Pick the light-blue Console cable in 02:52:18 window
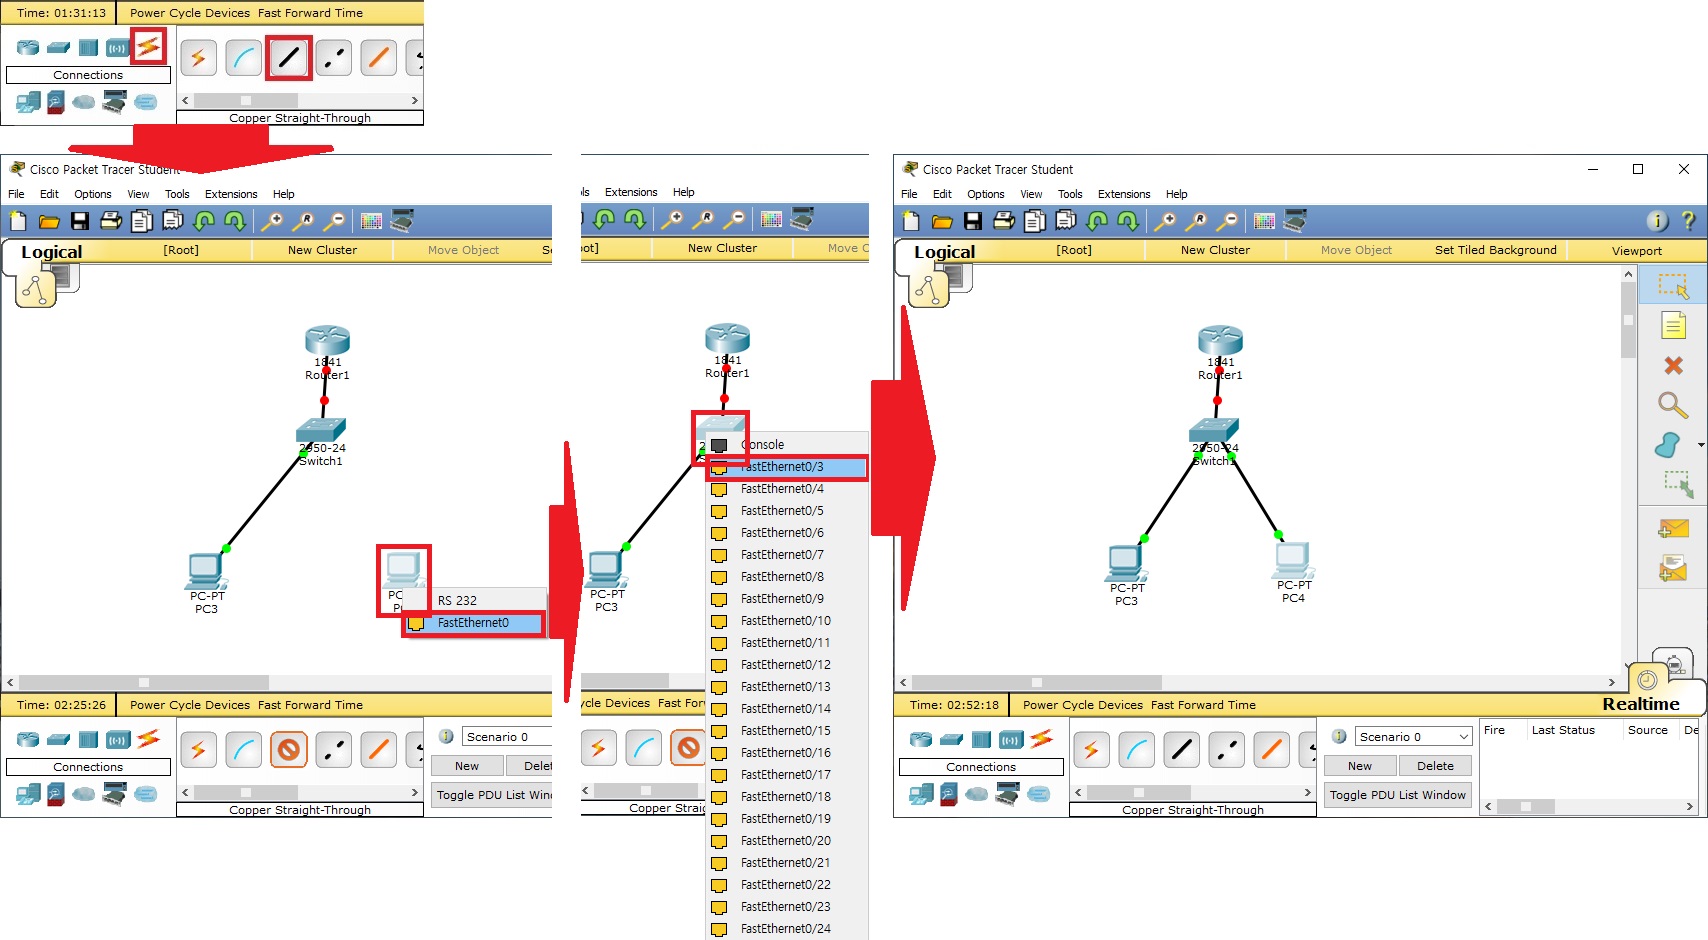1708x940 pixels. point(1136,750)
